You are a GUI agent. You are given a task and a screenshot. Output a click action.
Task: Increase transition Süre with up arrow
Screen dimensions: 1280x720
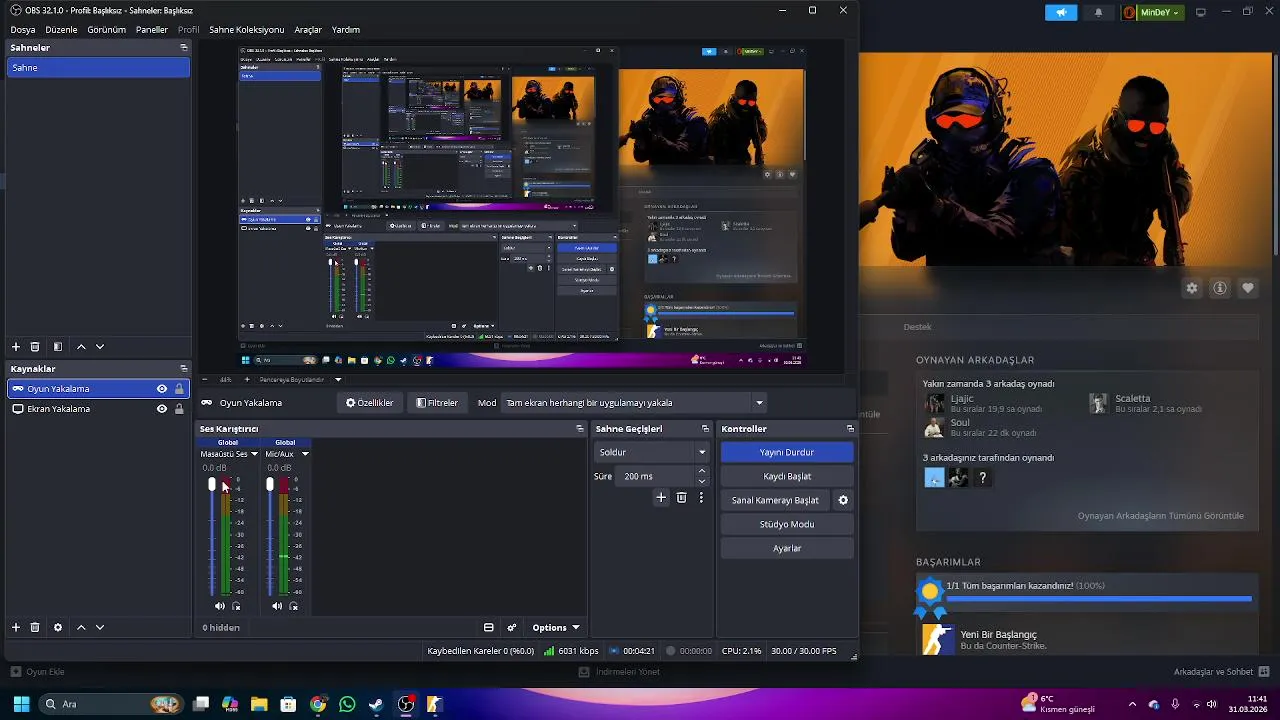[702, 471]
